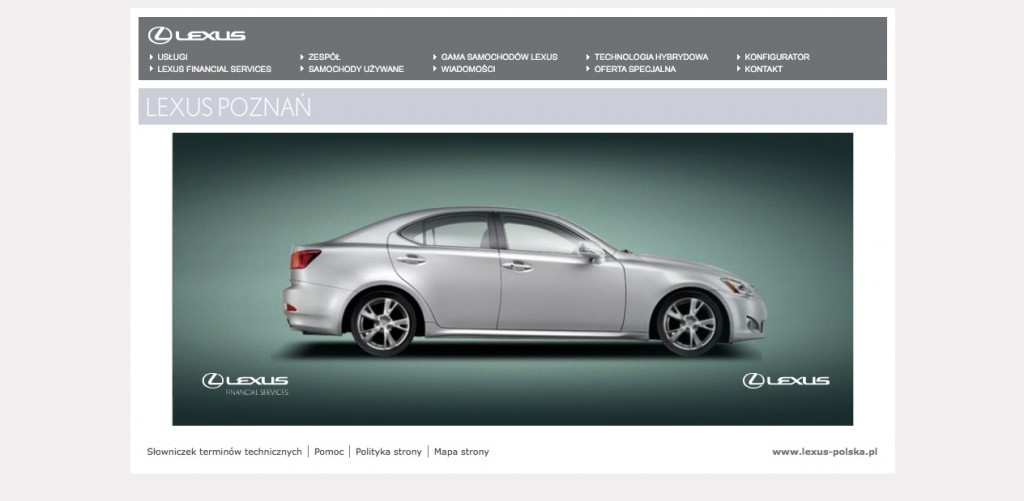
Task: Click arrow bullet beside GAMA SAMOCHODÓW LEXUS
Action: [435, 57]
